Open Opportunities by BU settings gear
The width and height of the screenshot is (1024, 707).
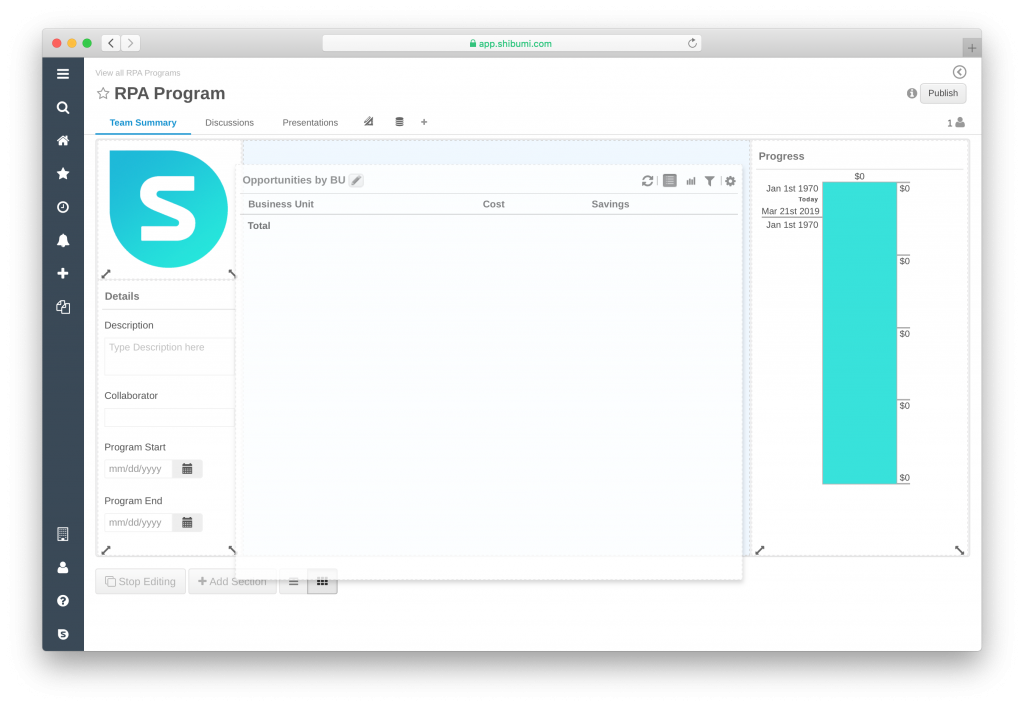(x=730, y=181)
